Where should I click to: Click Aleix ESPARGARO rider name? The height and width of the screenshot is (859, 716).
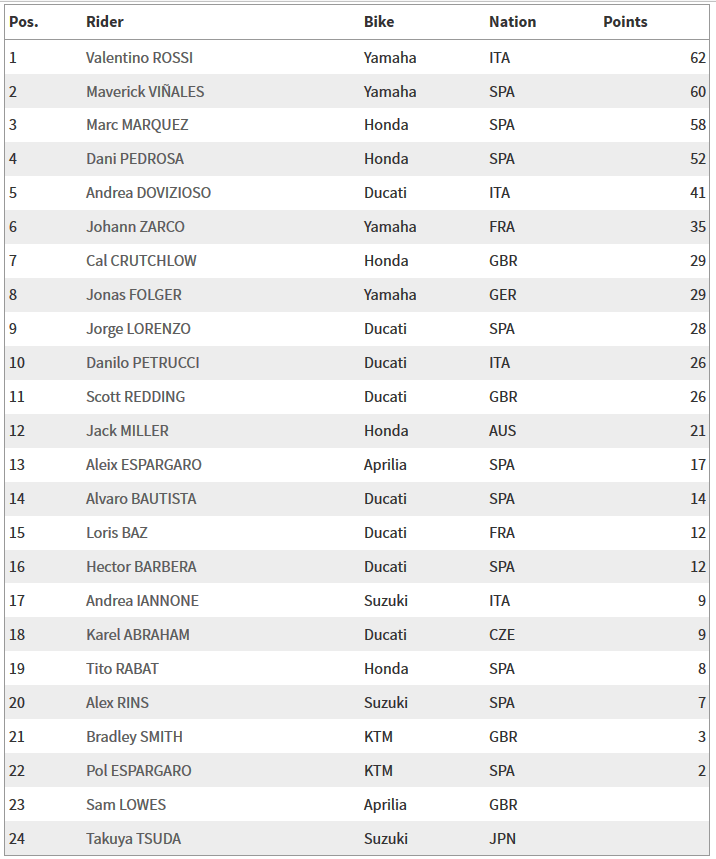pyautogui.click(x=144, y=465)
